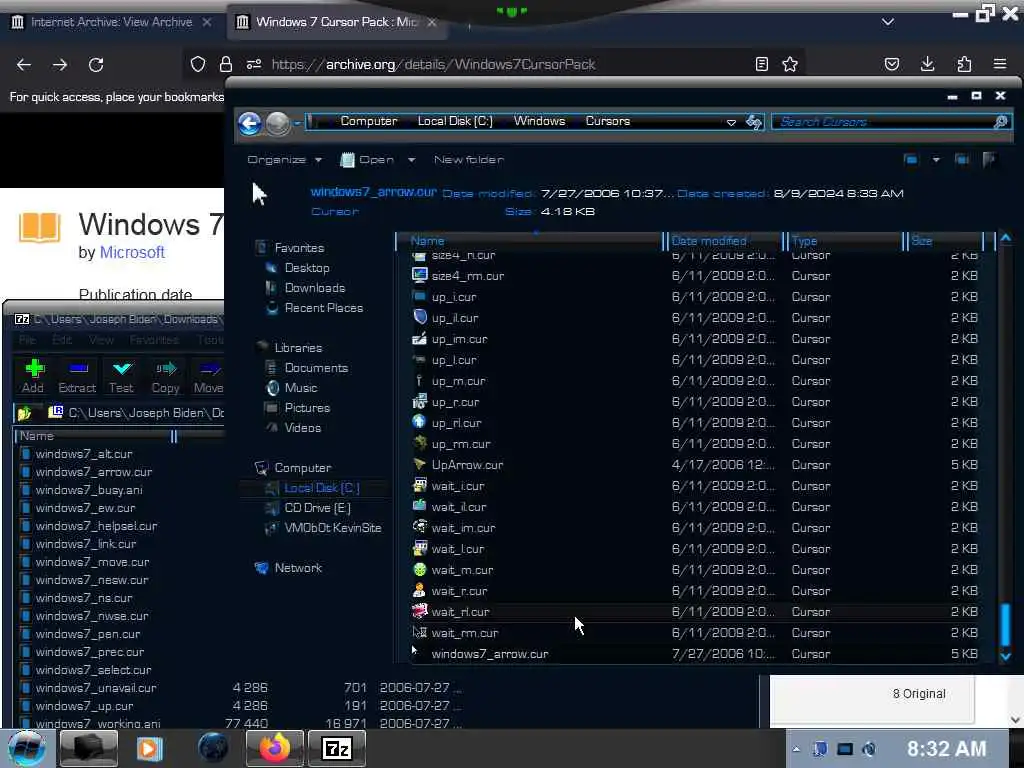
Task: Open Firefox from the taskbar
Action: 274,748
